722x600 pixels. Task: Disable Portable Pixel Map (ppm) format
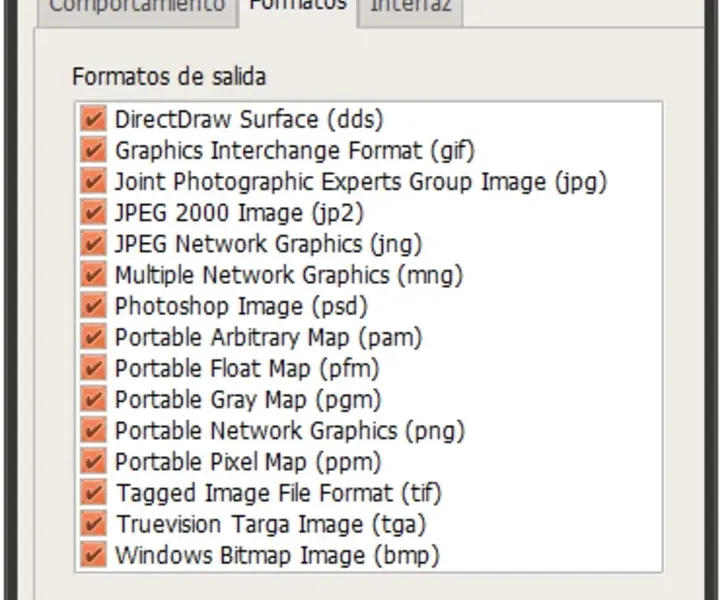(93, 461)
